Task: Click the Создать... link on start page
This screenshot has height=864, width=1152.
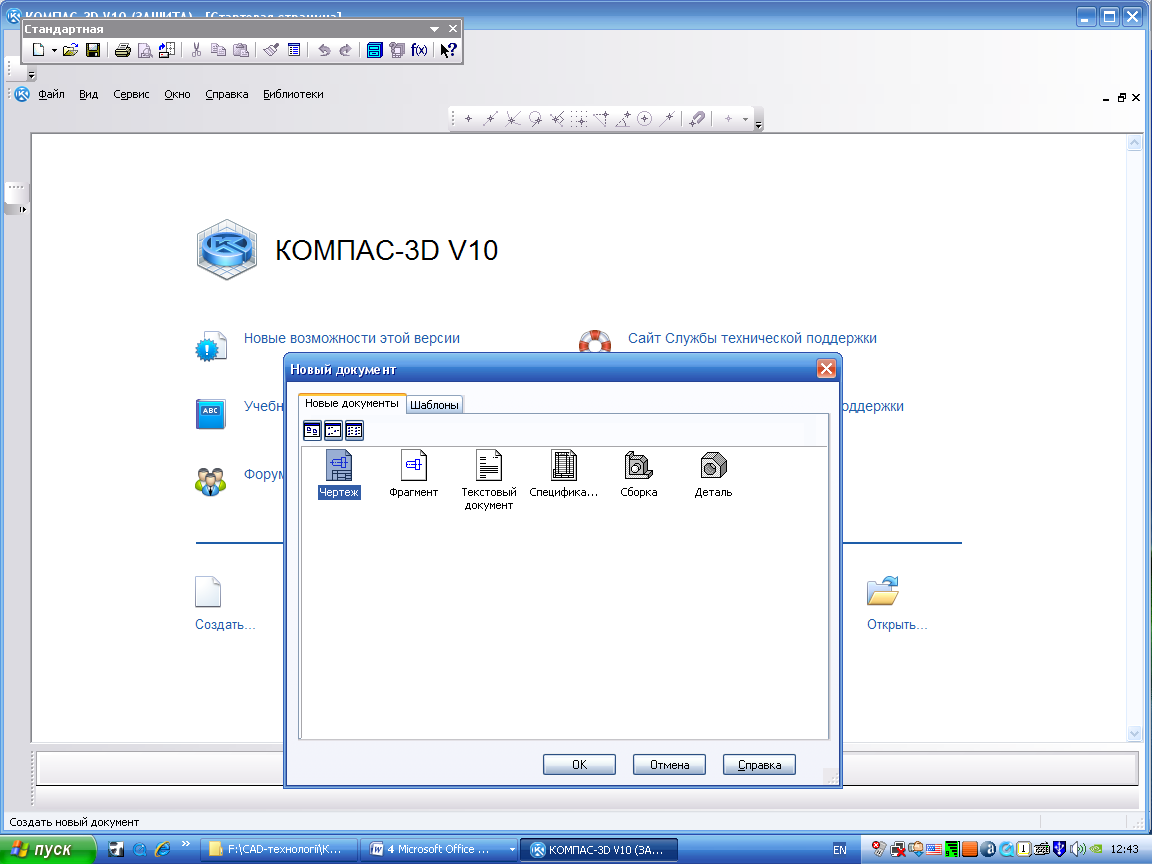Action: 225,624
